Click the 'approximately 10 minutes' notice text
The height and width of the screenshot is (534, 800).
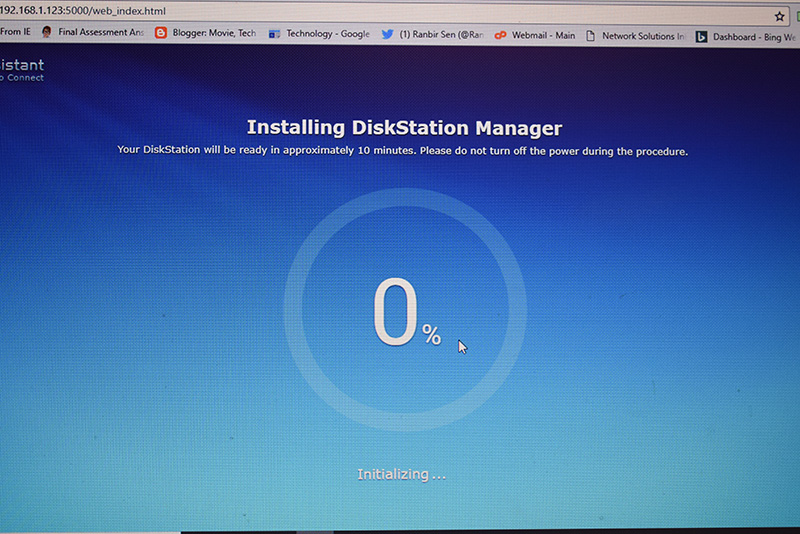pyautogui.click(x=402, y=150)
